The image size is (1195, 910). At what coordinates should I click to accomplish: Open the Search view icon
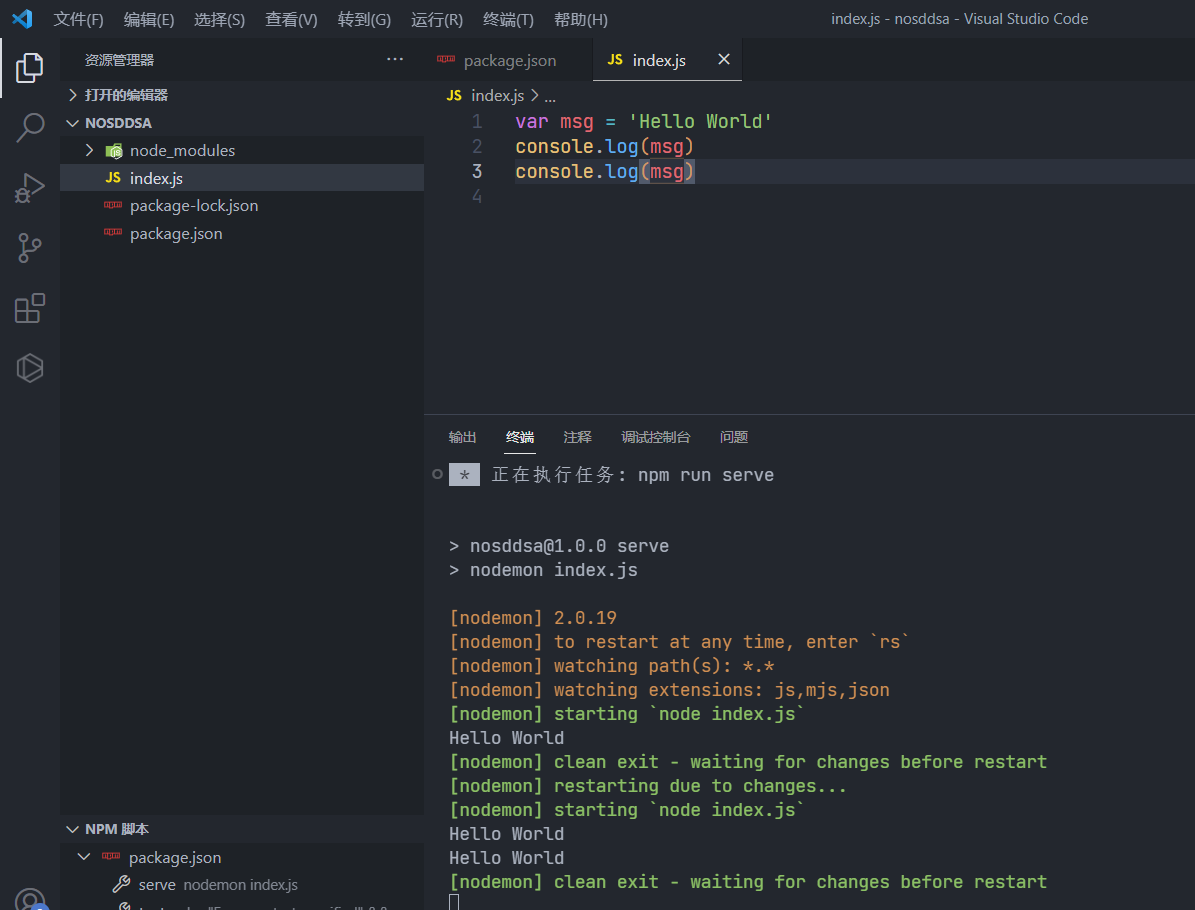(x=30, y=127)
